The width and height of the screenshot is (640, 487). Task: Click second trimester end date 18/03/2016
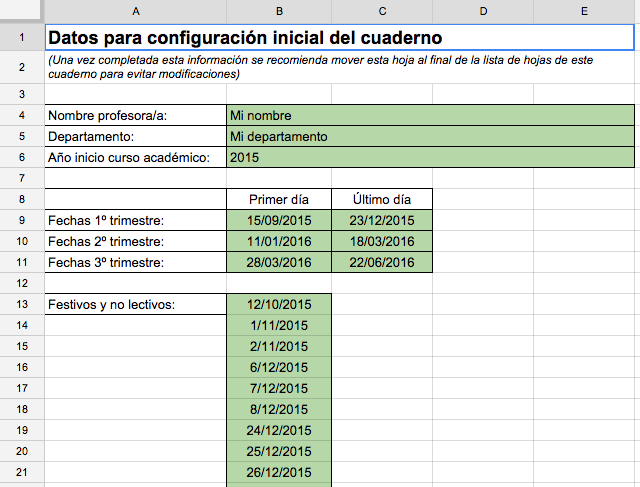[381, 241]
